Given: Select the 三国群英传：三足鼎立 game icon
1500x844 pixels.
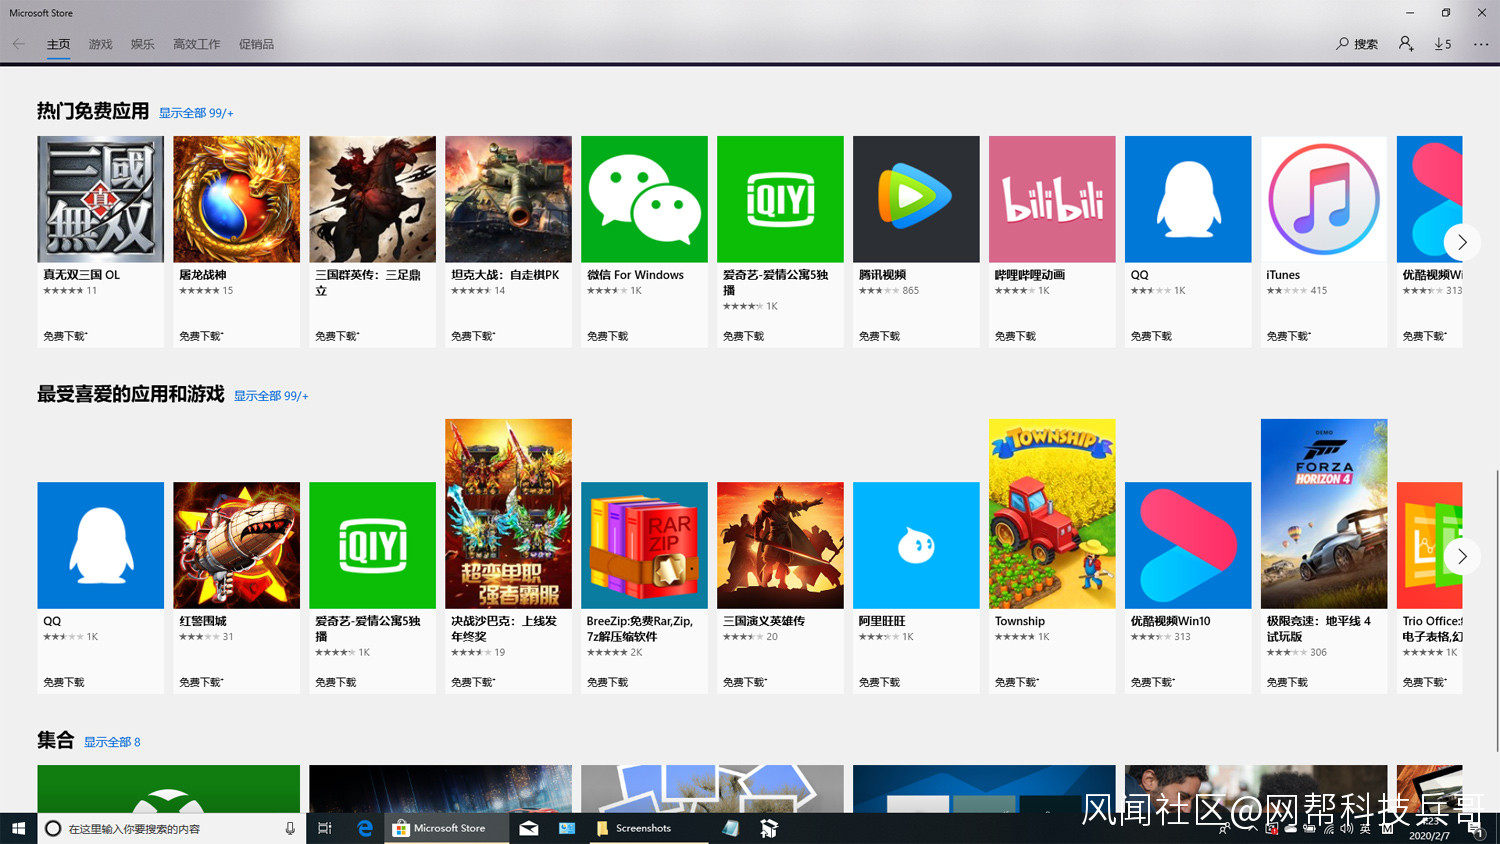Looking at the screenshot, I should pyautogui.click(x=372, y=199).
